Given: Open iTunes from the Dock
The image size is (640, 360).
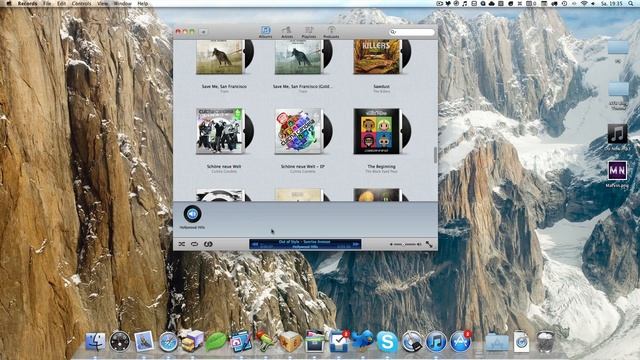Looking at the screenshot, I should (x=436, y=341).
